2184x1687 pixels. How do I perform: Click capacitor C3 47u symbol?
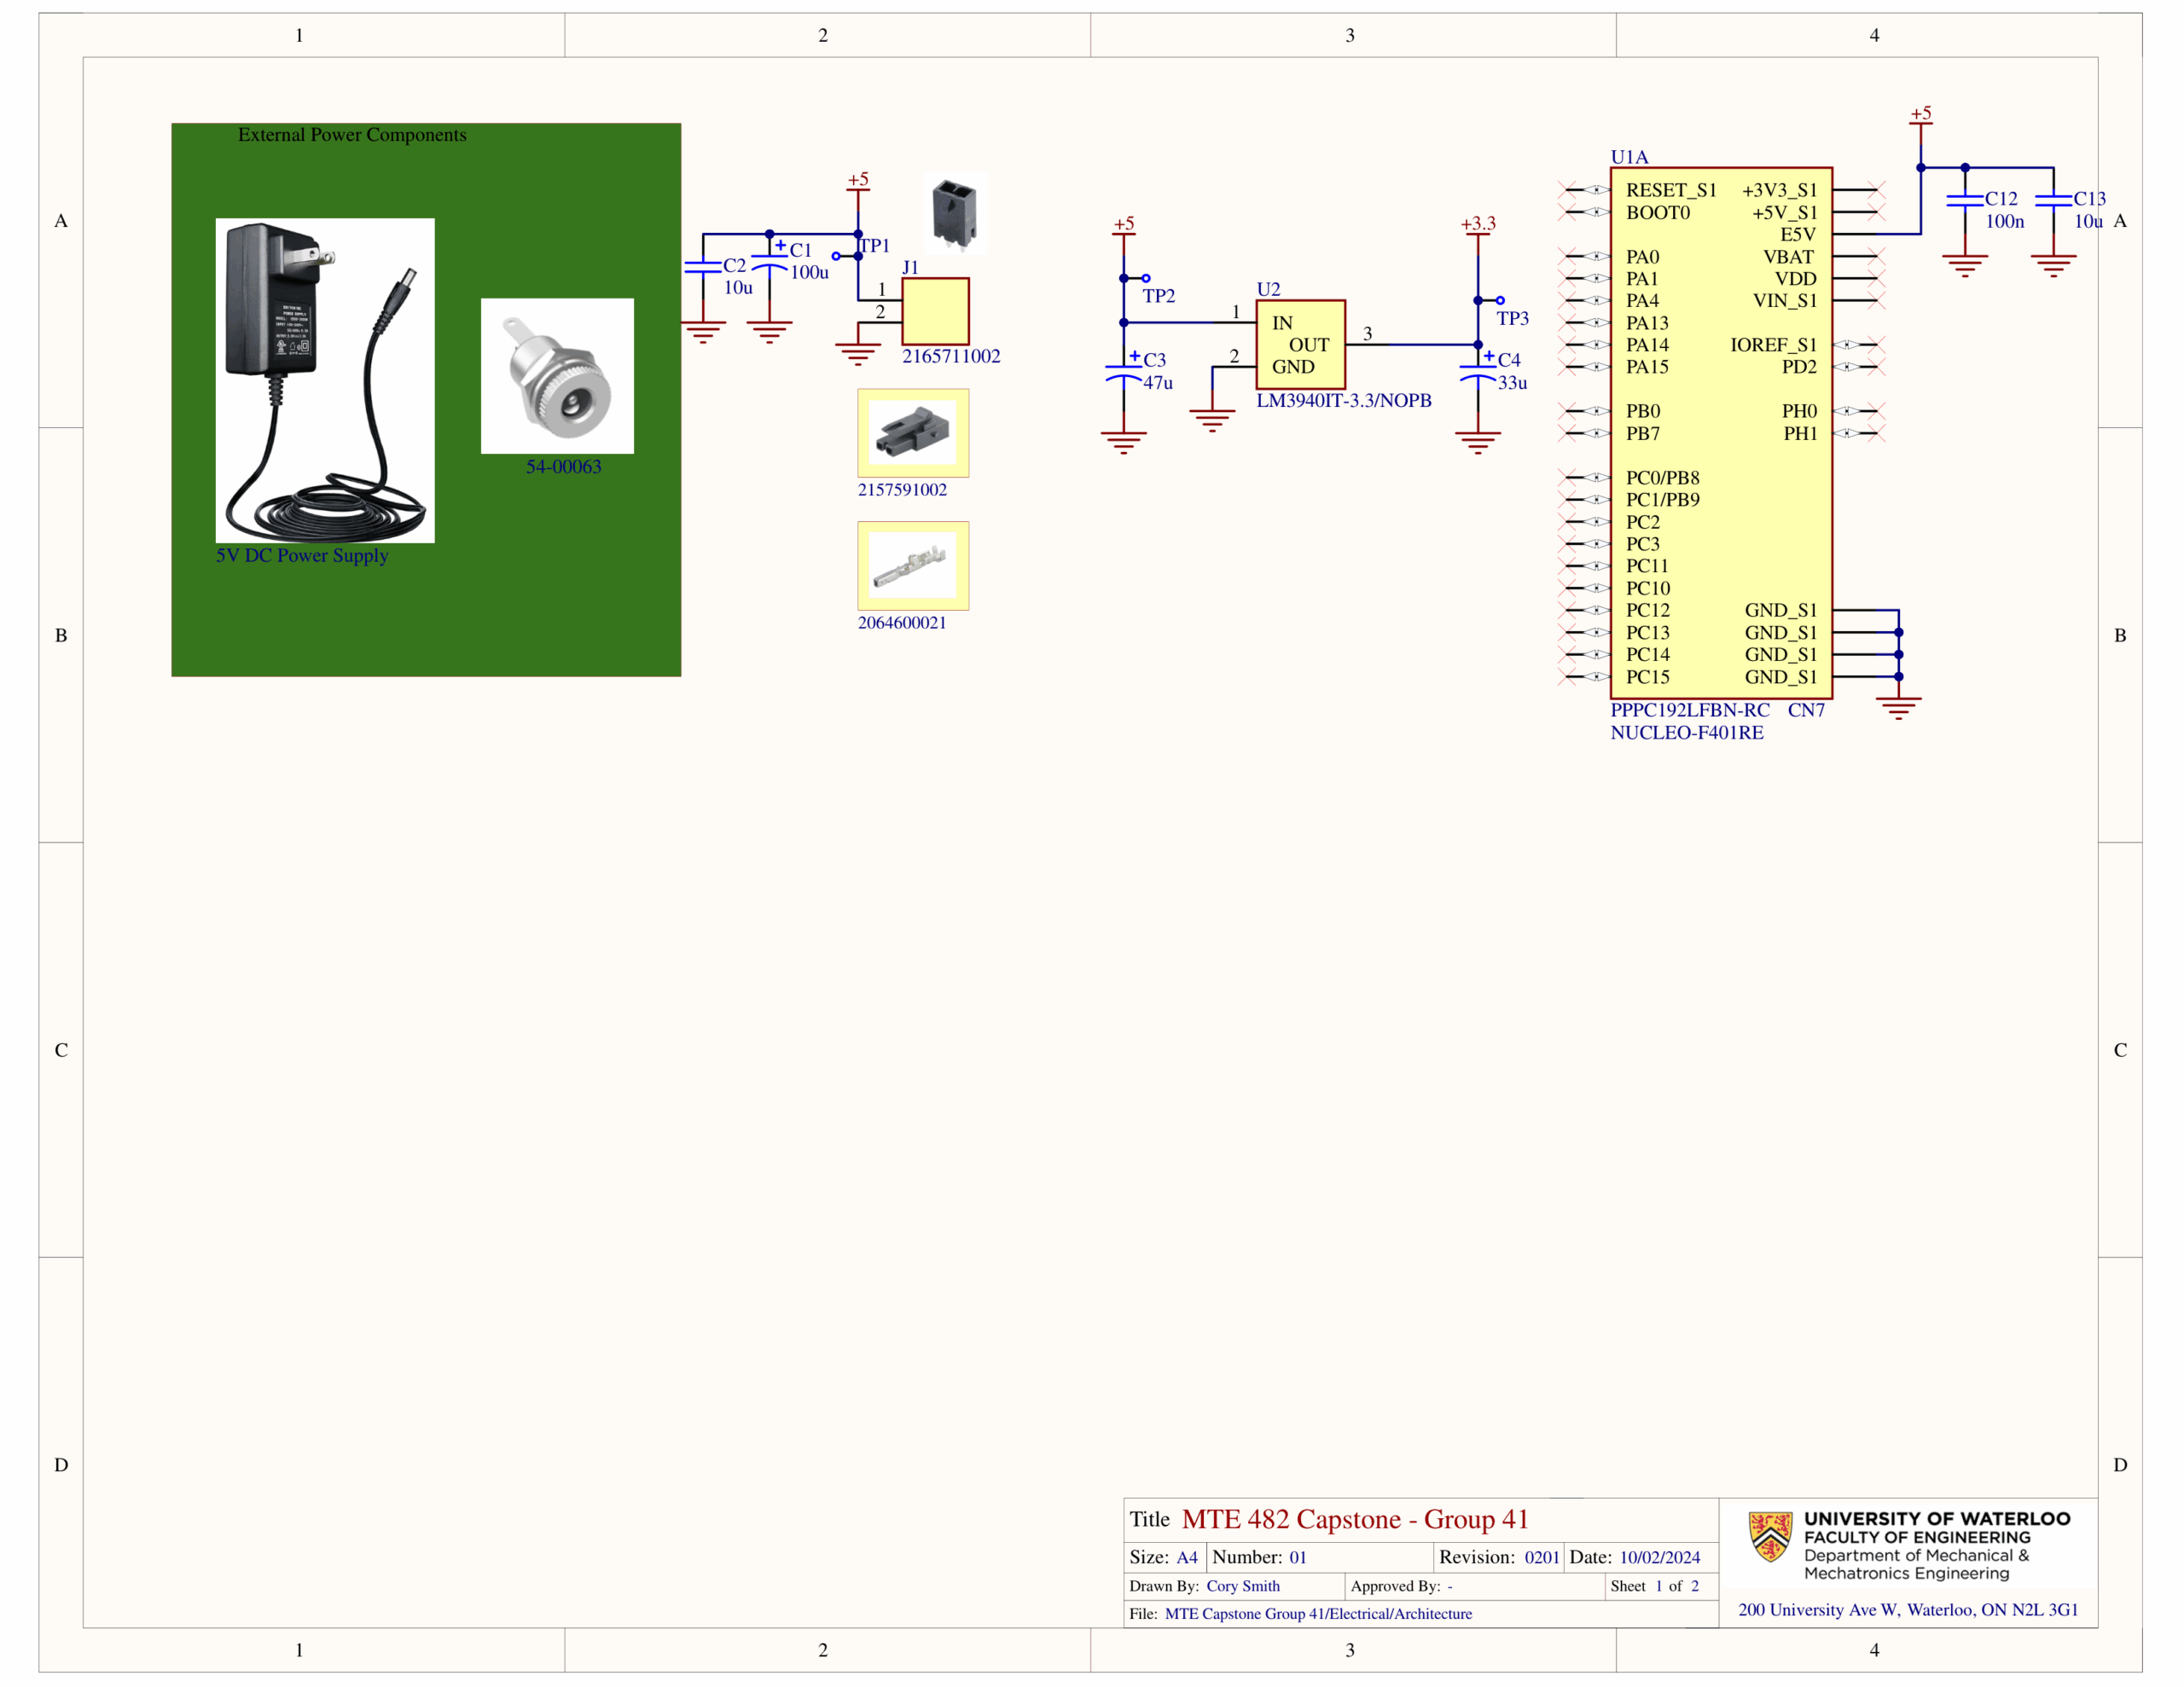[x=1124, y=373]
